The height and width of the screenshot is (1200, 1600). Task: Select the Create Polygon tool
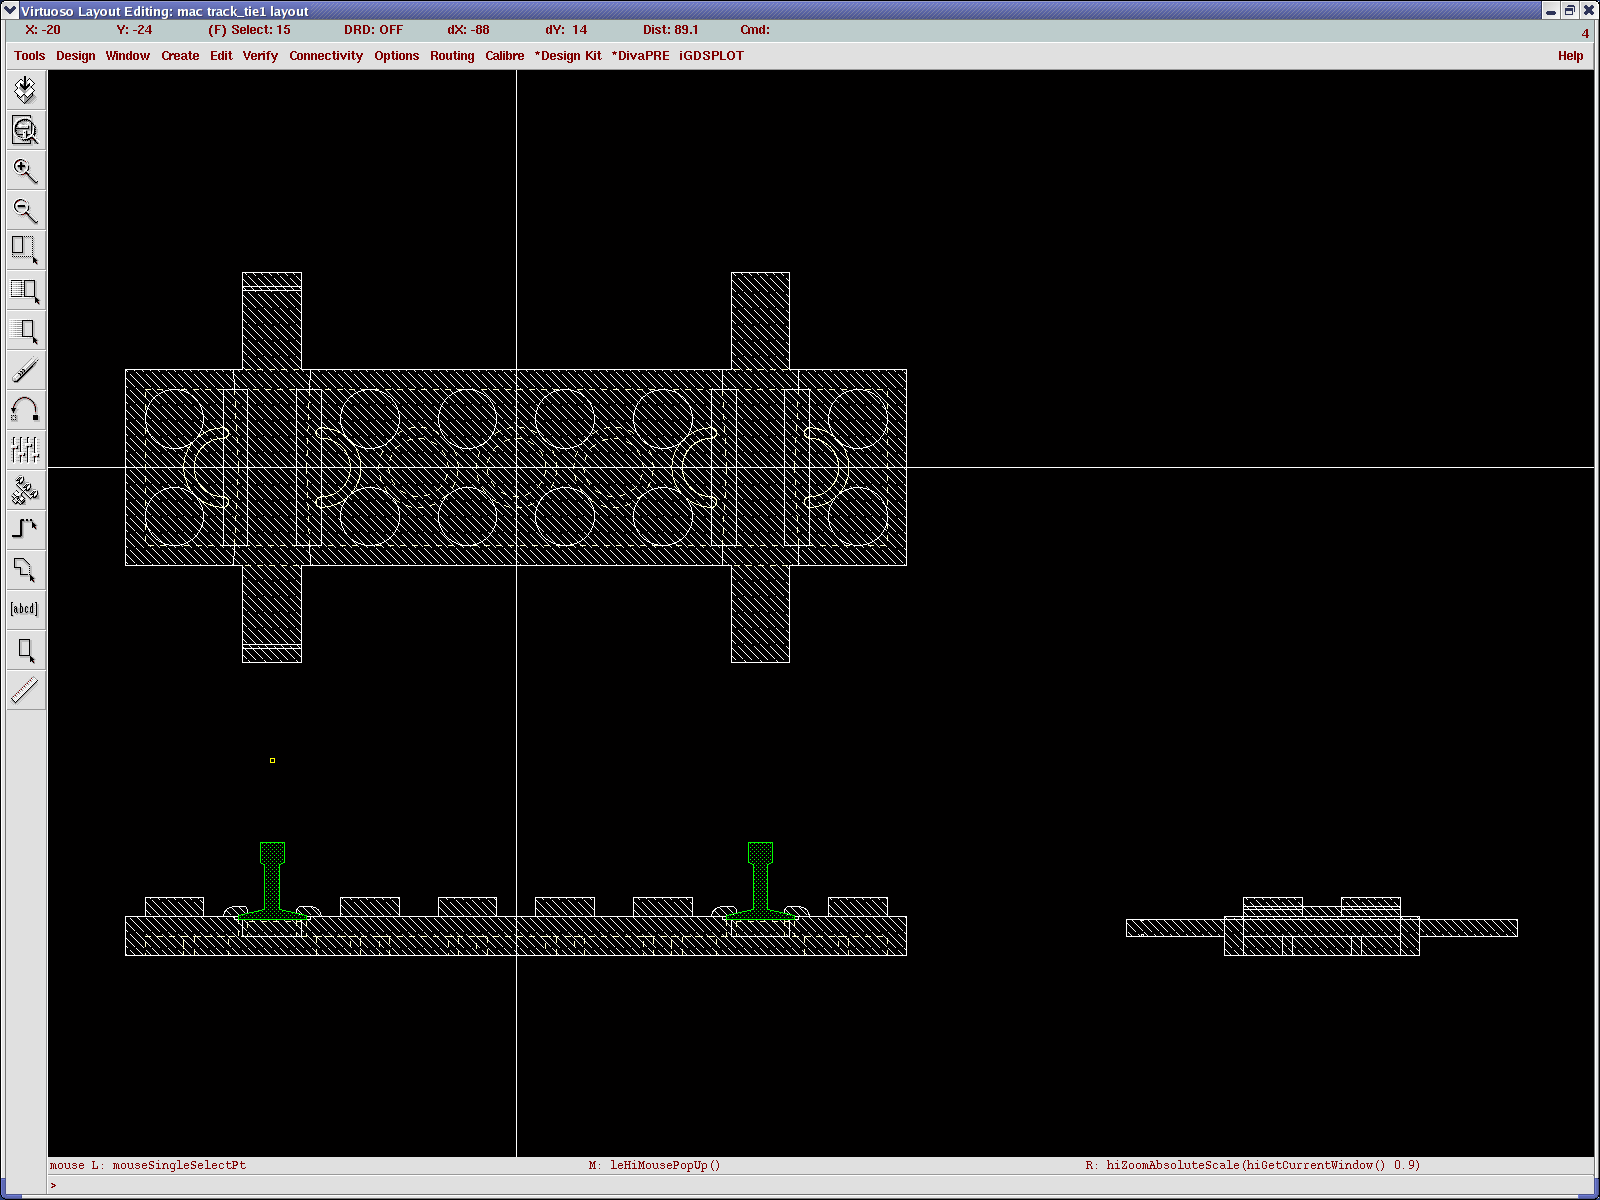point(25,569)
